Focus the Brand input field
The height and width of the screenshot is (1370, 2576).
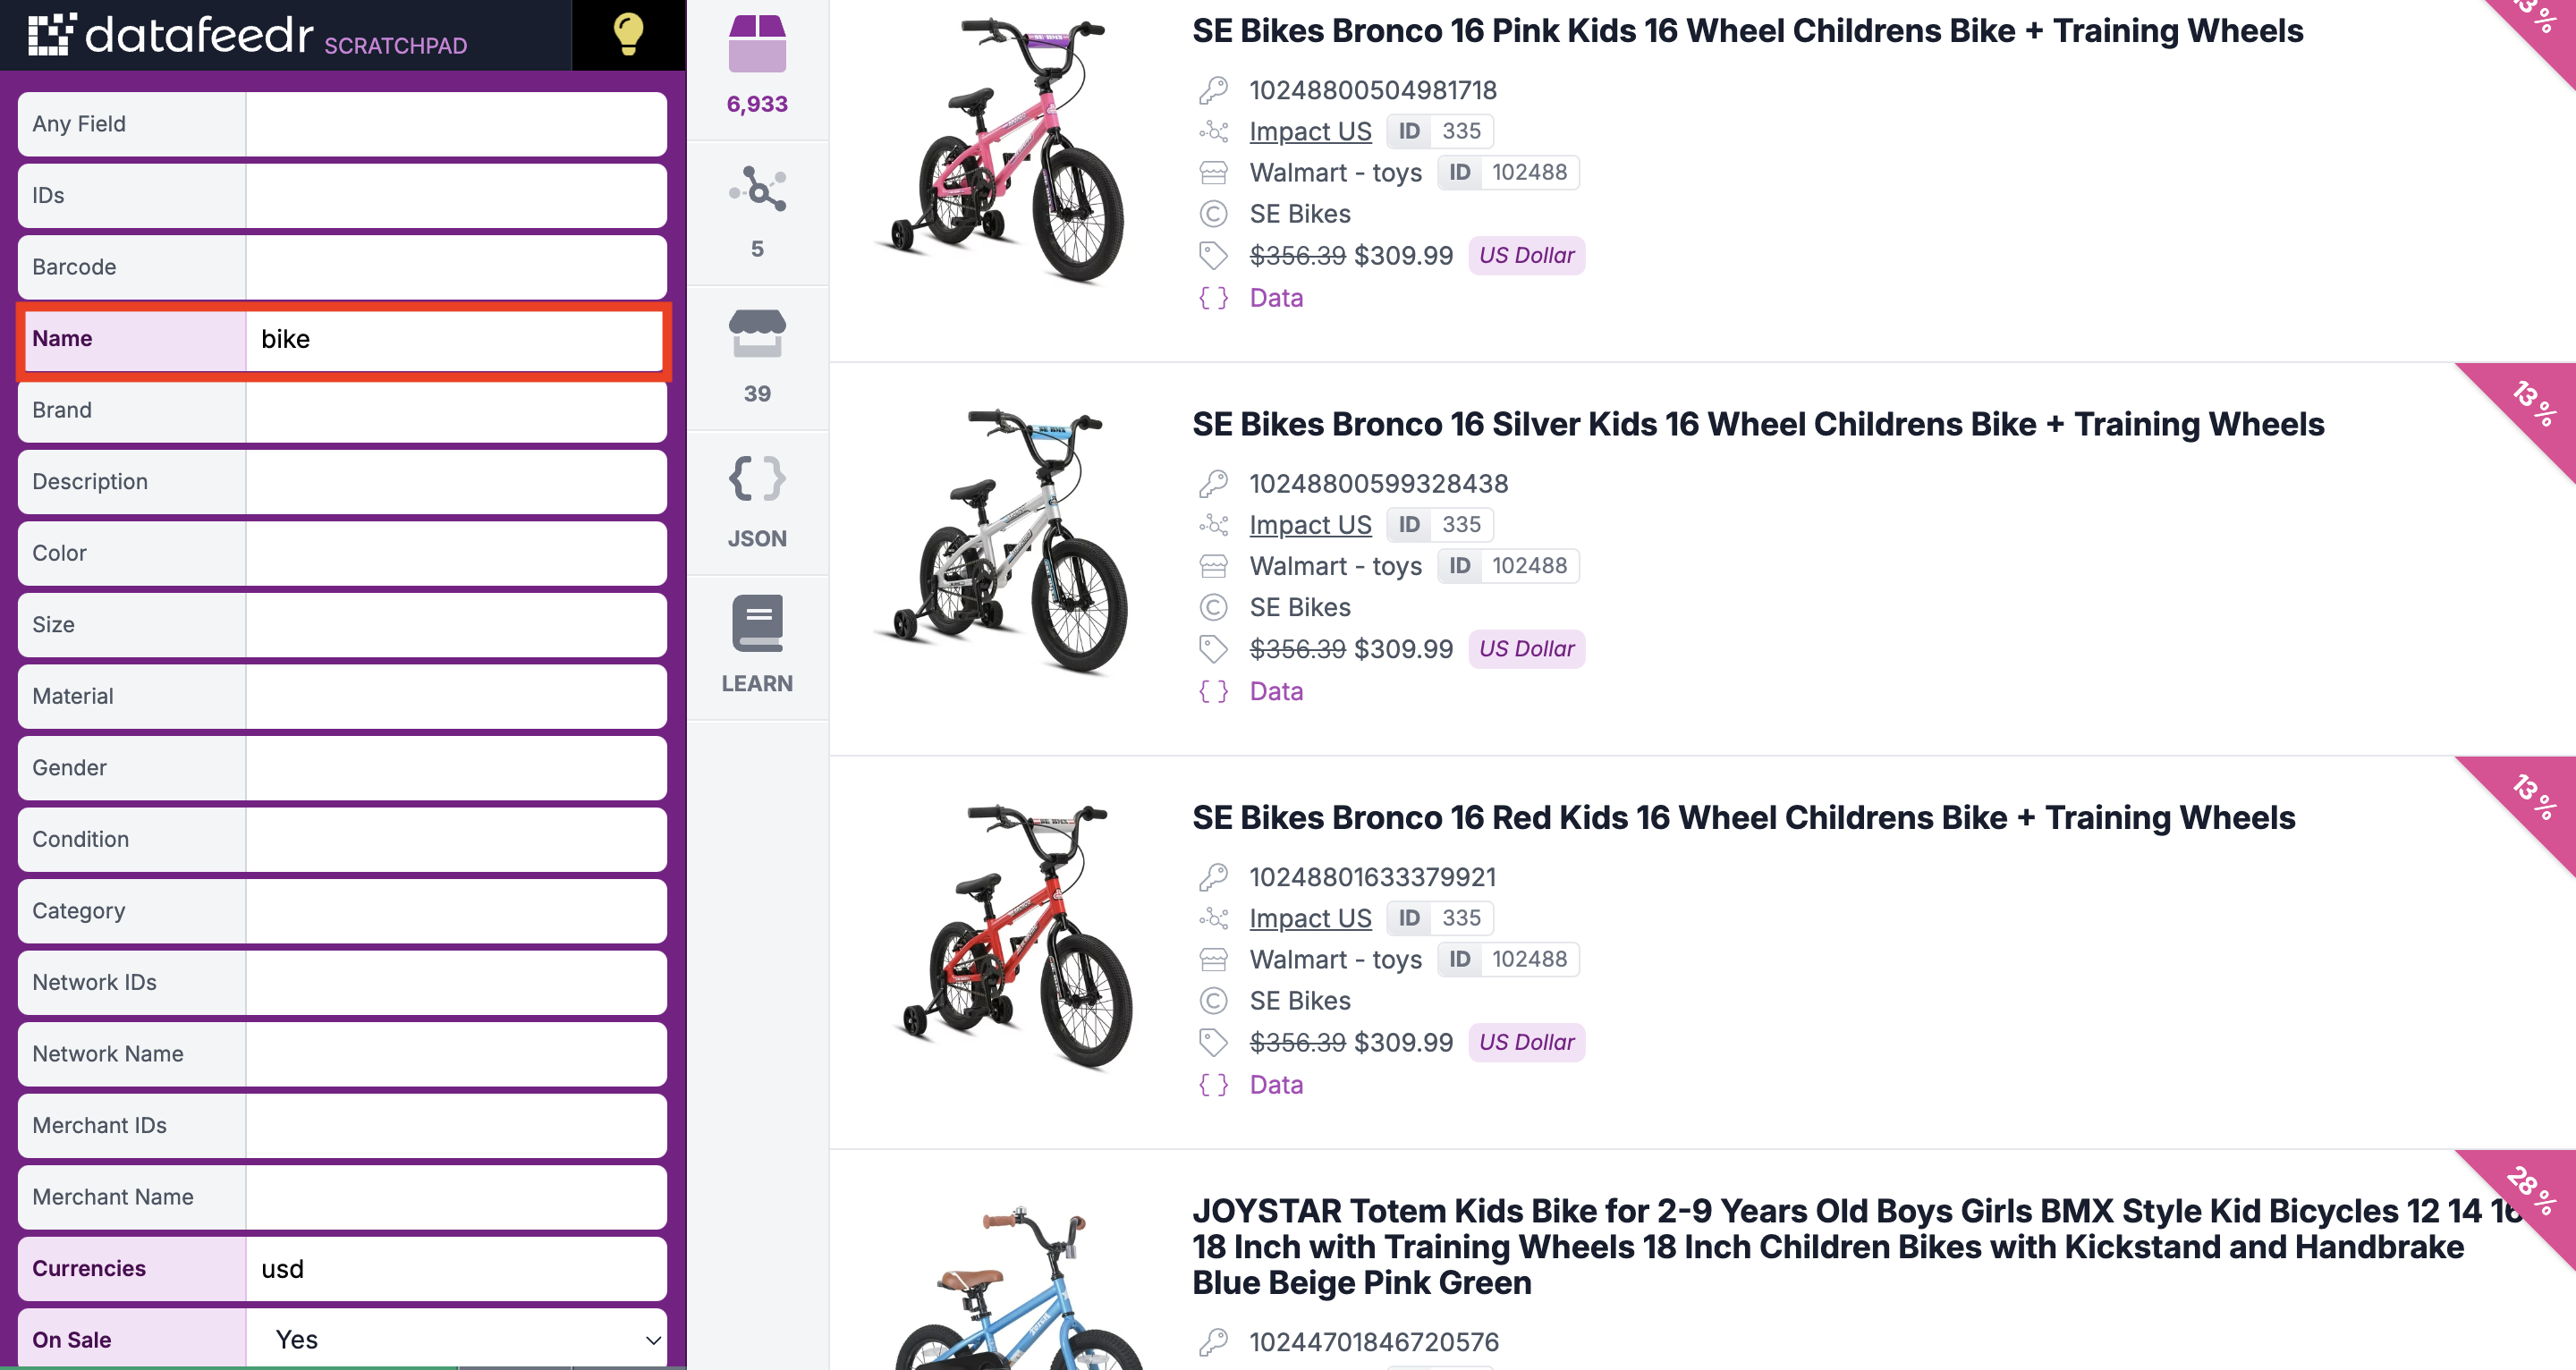click(456, 410)
